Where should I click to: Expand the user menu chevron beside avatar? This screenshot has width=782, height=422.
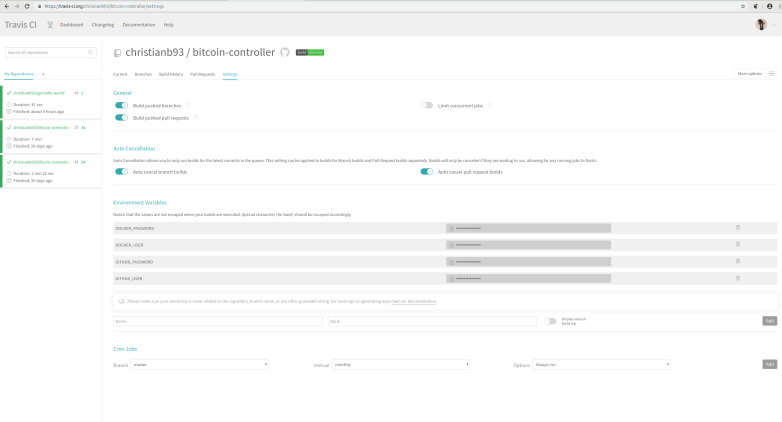(774, 25)
